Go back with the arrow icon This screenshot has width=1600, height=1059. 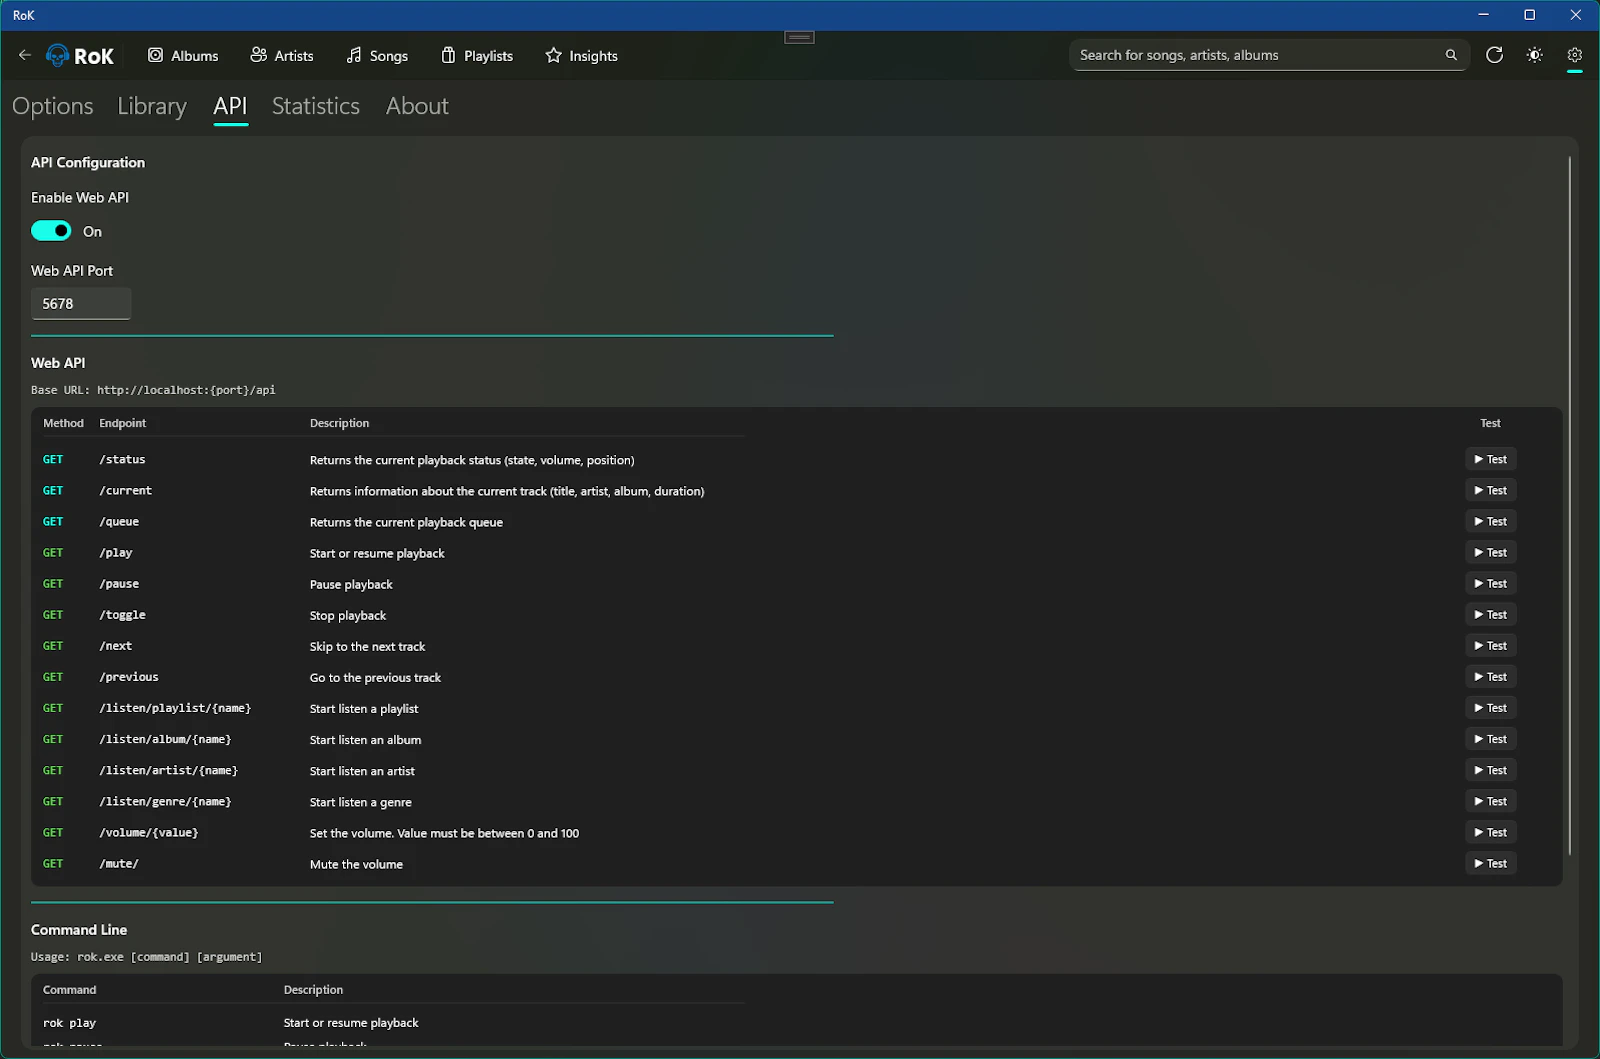(x=24, y=55)
